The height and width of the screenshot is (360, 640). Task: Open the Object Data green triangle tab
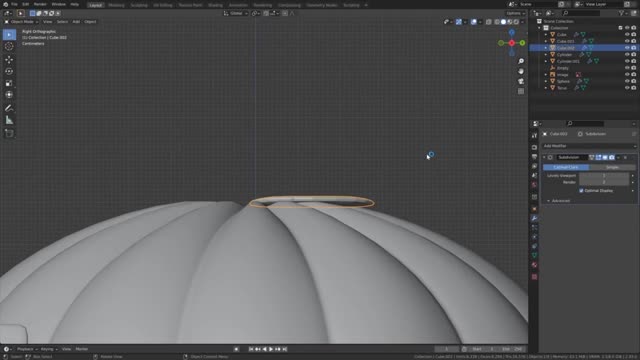(534, 255)
